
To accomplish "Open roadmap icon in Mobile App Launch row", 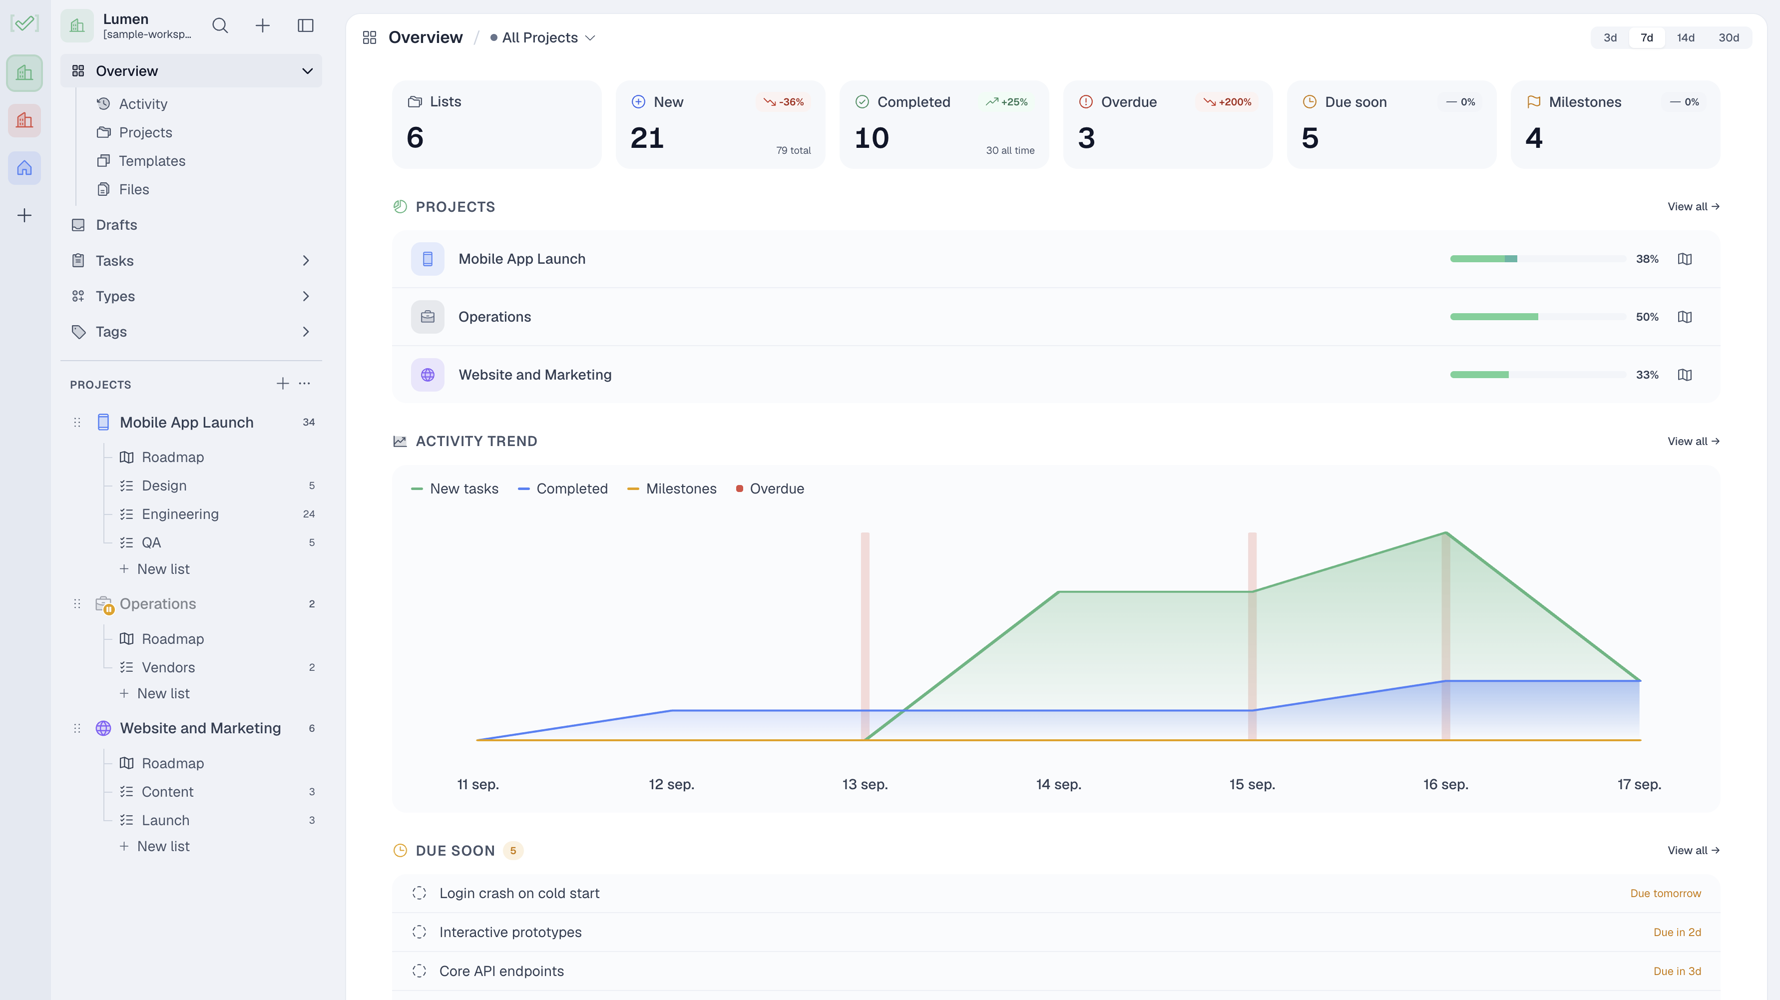I will click(1685, 259).
